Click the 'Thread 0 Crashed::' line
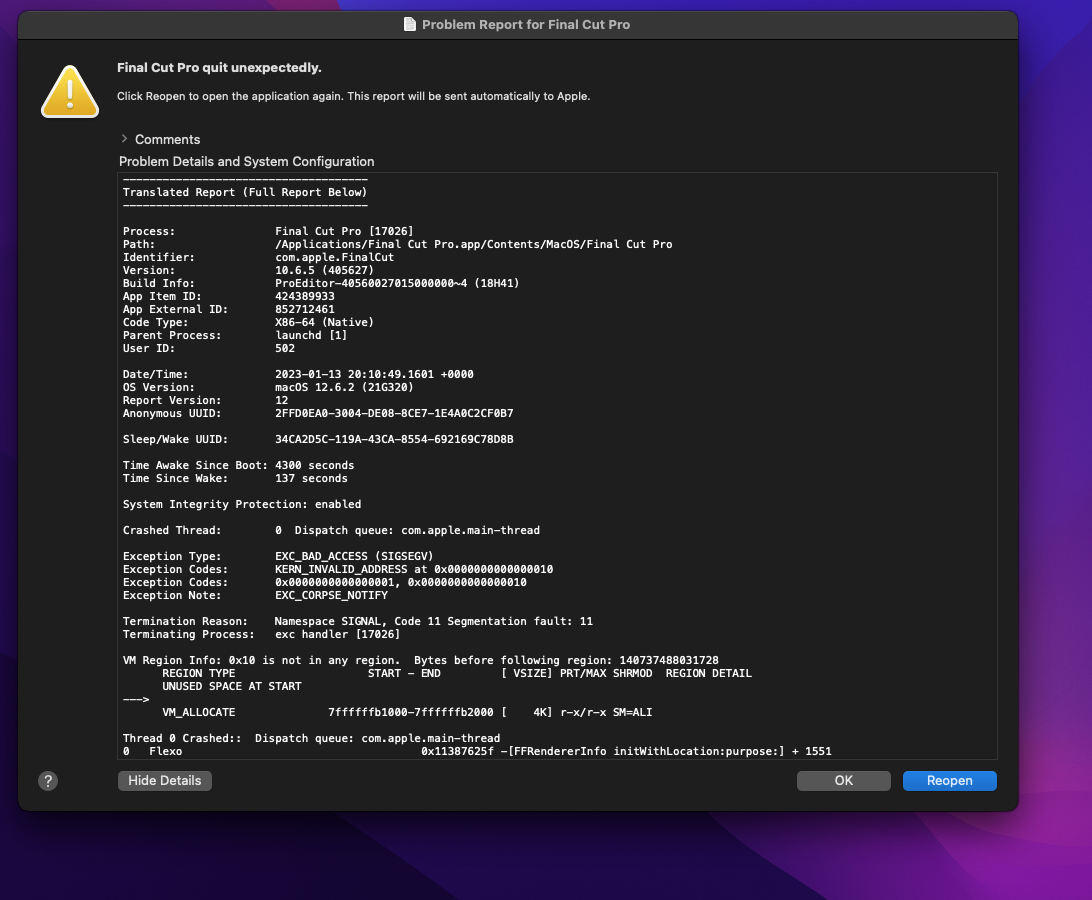This screenshot has height=900, width=1092. tap(311, 738)
